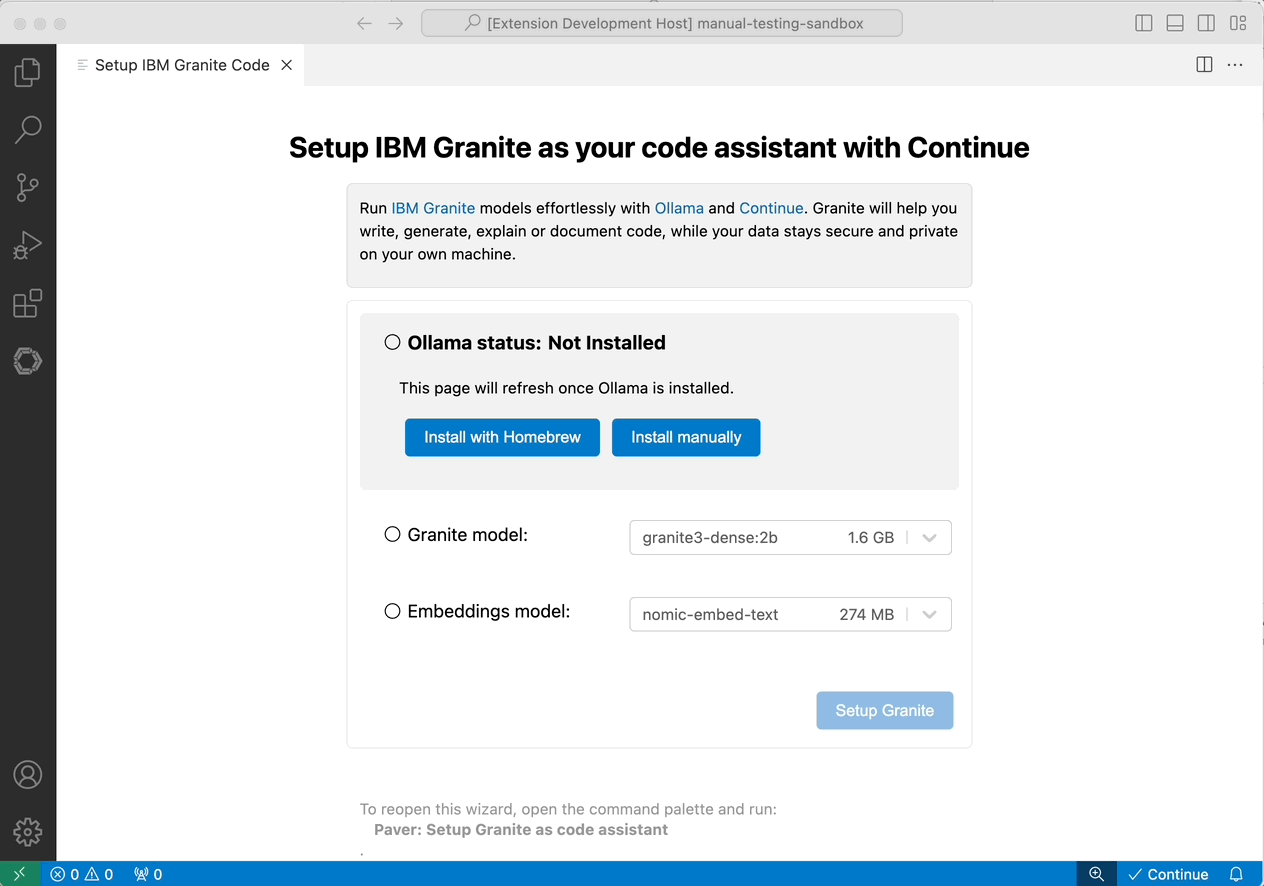Open Source Control view in activity bar
1264x886 pixels.
tap(28, 187)
